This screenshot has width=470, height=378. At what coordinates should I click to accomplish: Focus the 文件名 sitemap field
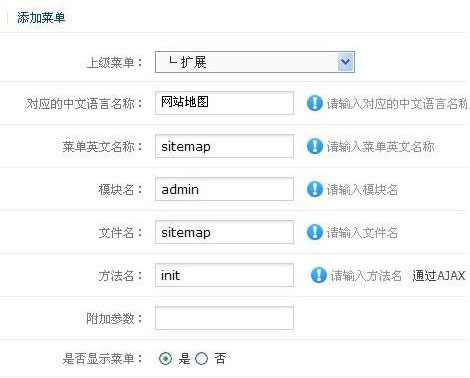pos(224,232)
